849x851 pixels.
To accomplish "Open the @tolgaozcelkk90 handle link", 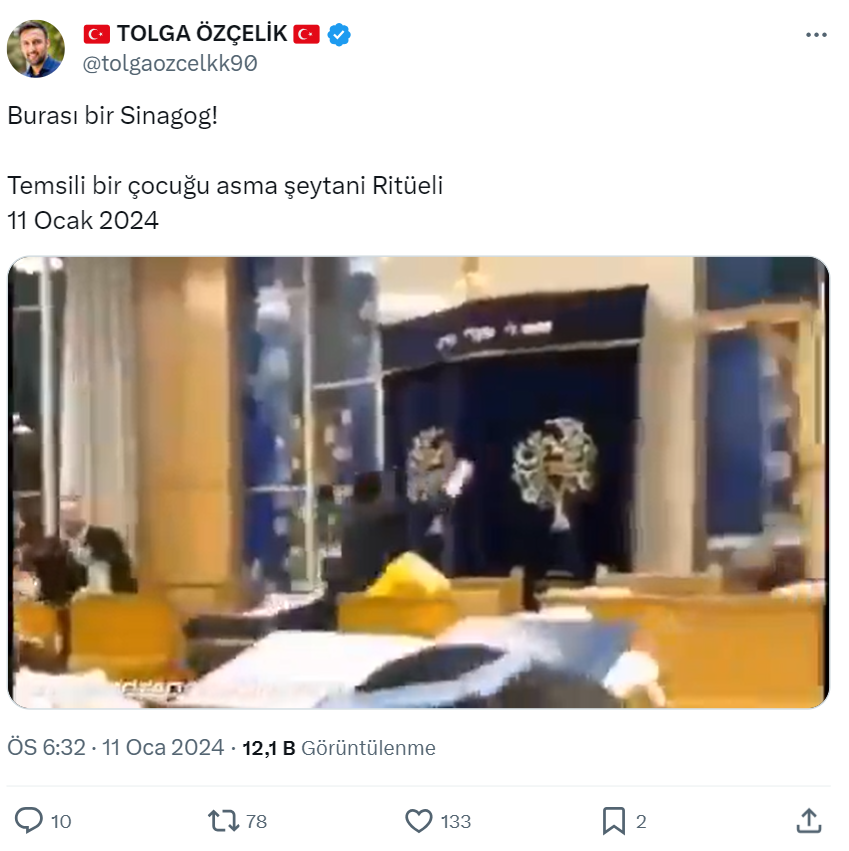I will point(170,63).
